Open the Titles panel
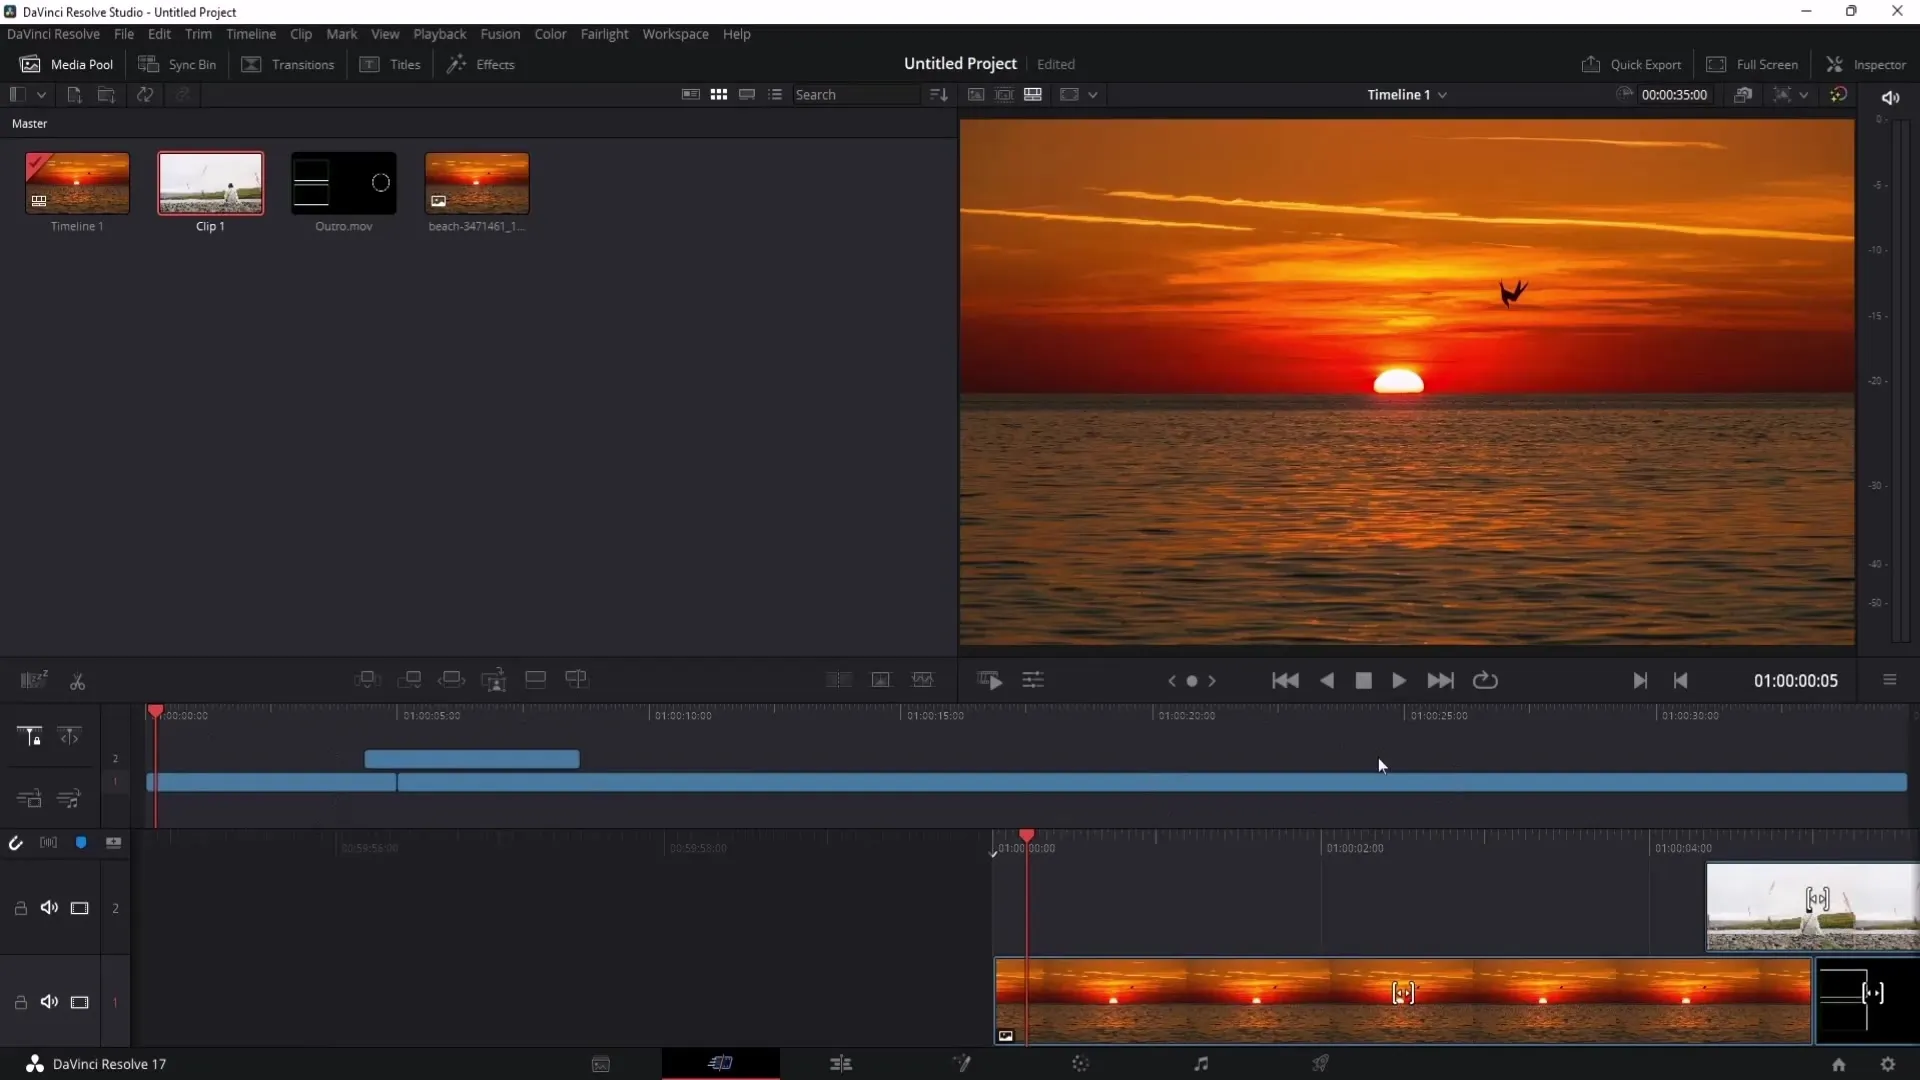Viewport: 1920px width, 1080px height. pos(391,64)
